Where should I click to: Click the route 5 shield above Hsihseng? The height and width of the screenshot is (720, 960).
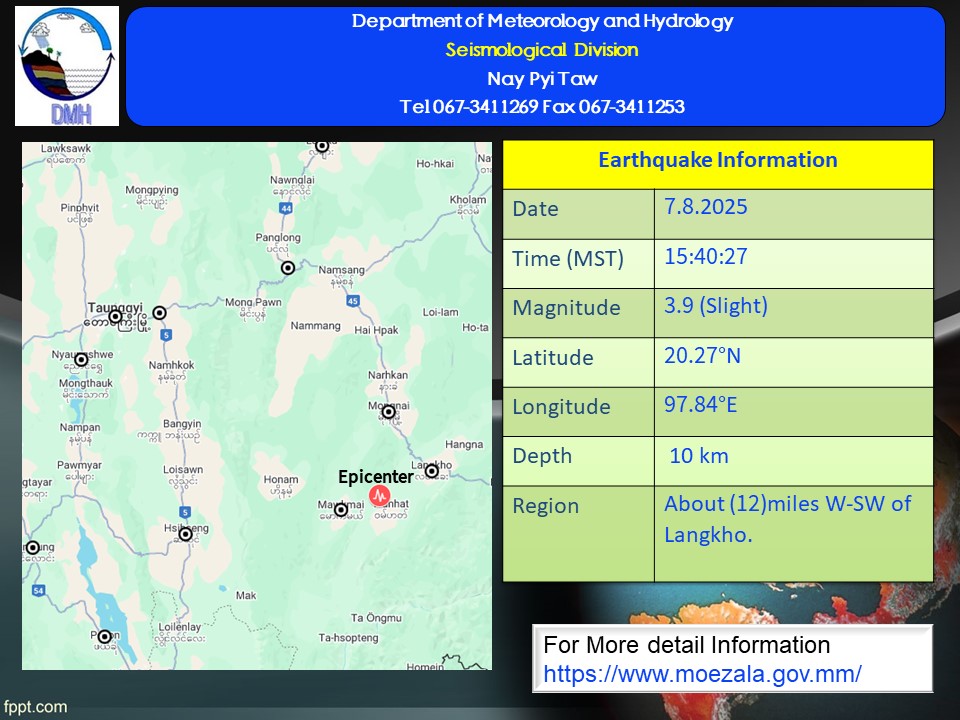point(185,512)
